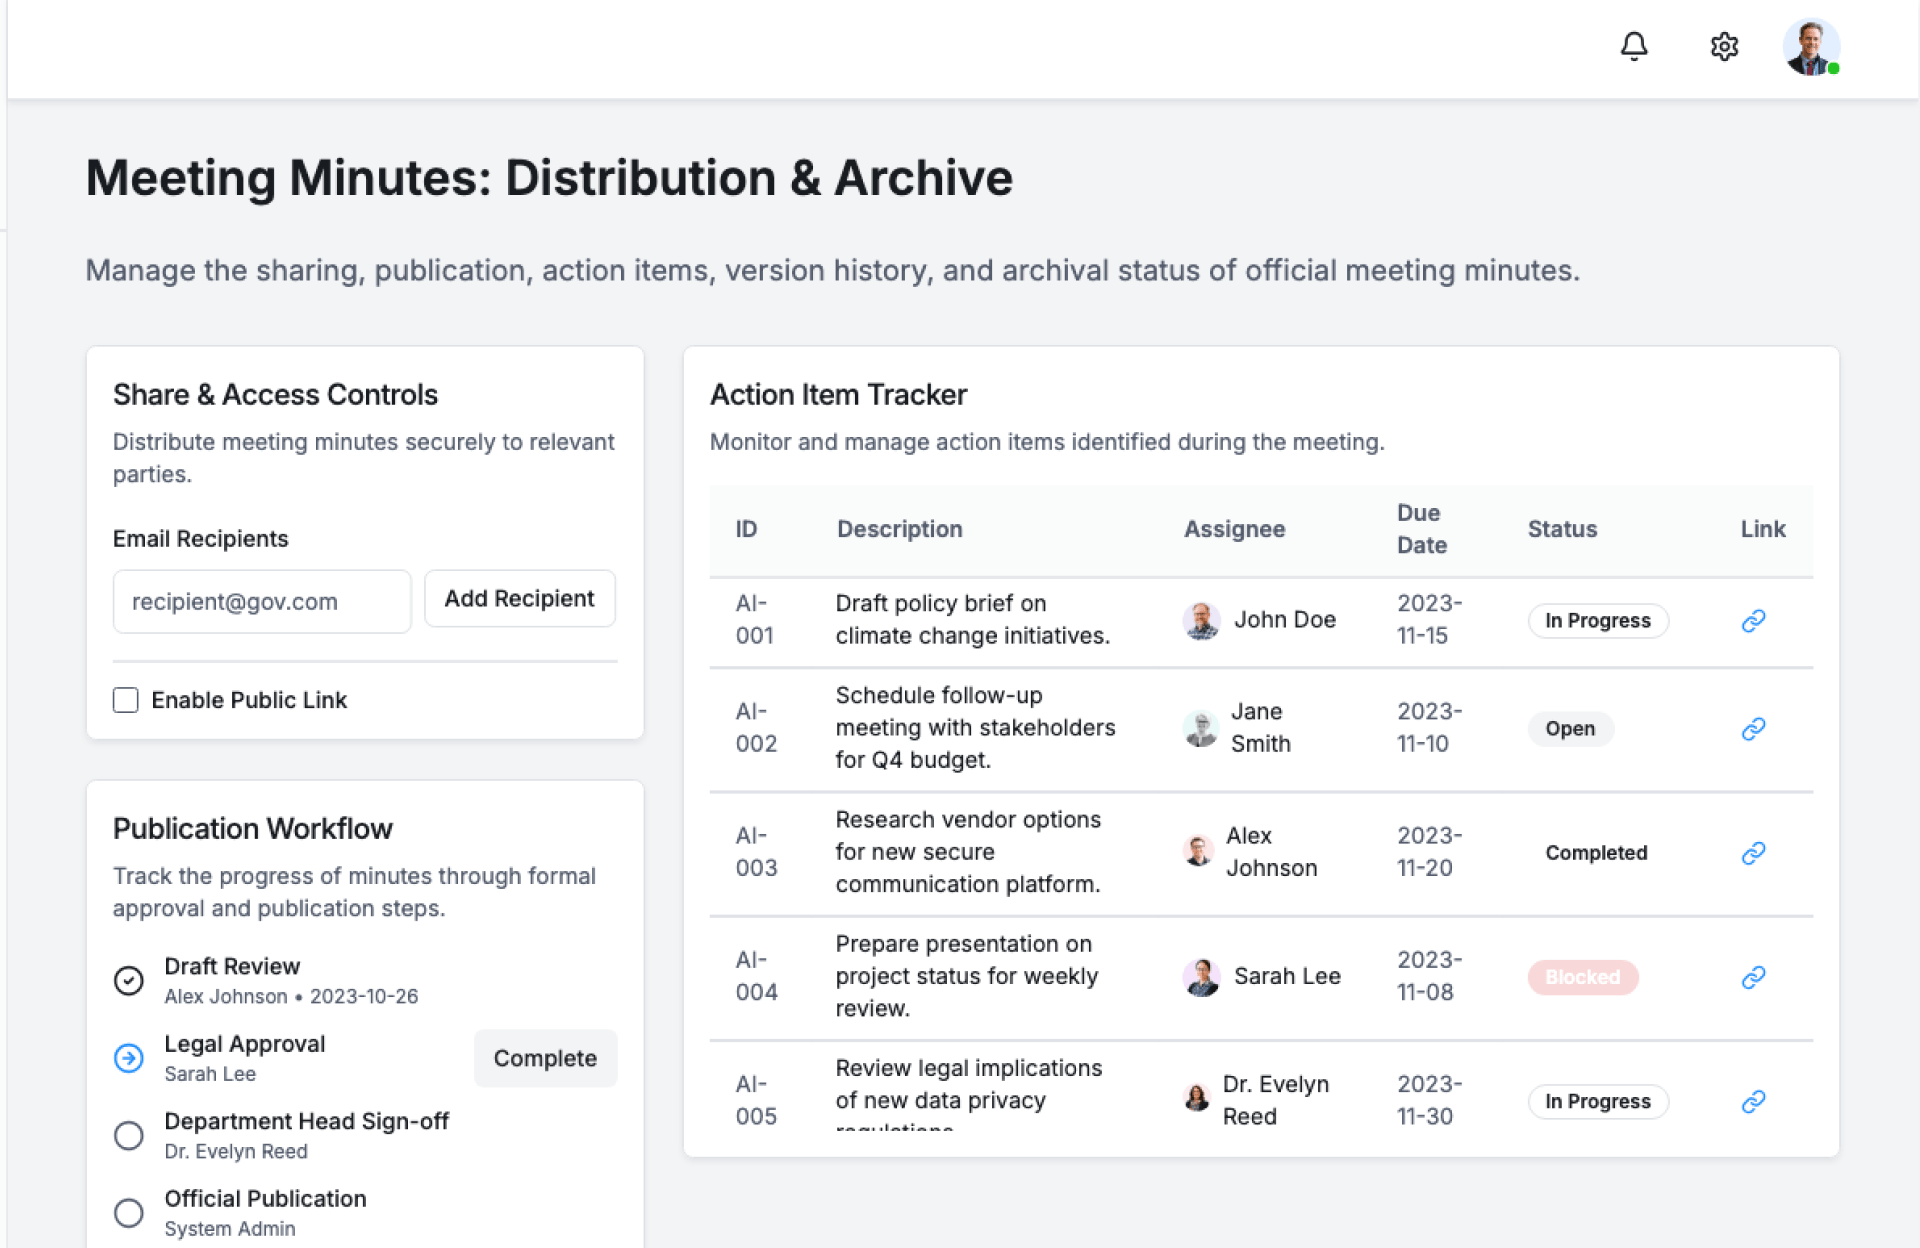
Task: Click the Due Date column header
Action: pyautogui.click(x=1421, y=529)
